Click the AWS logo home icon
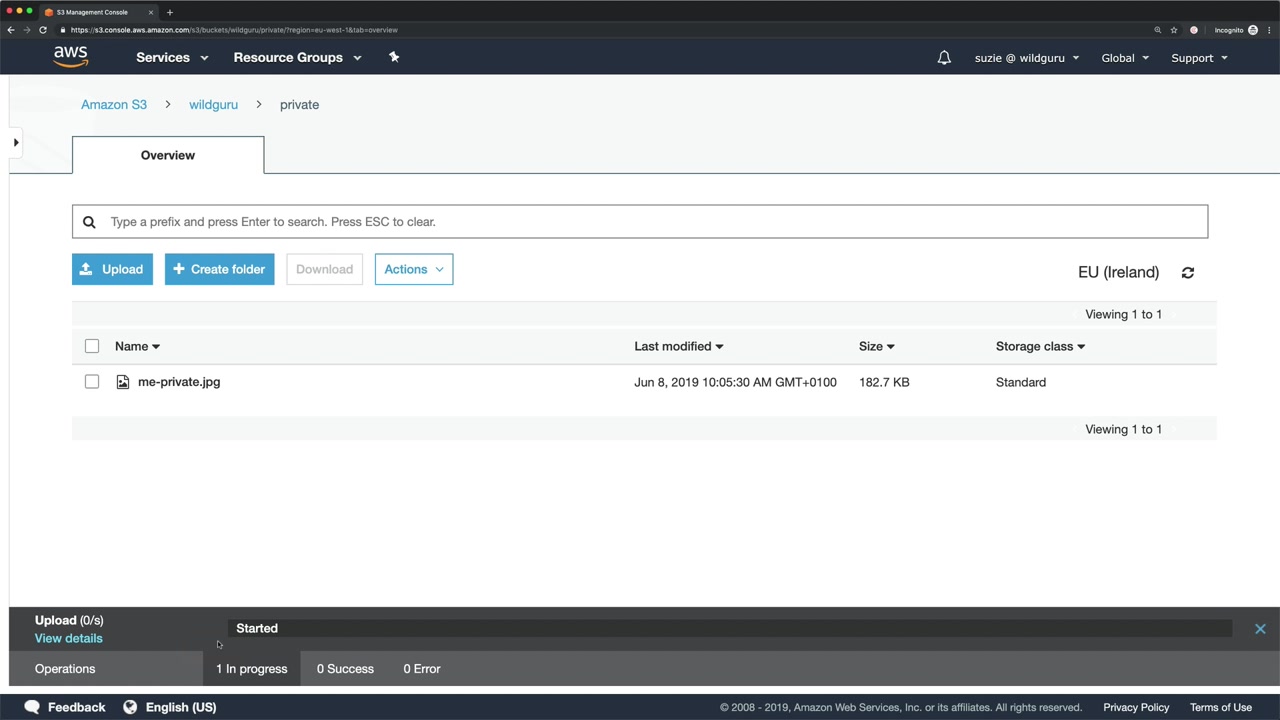1280x720 pixels. (x=71, y=57)
